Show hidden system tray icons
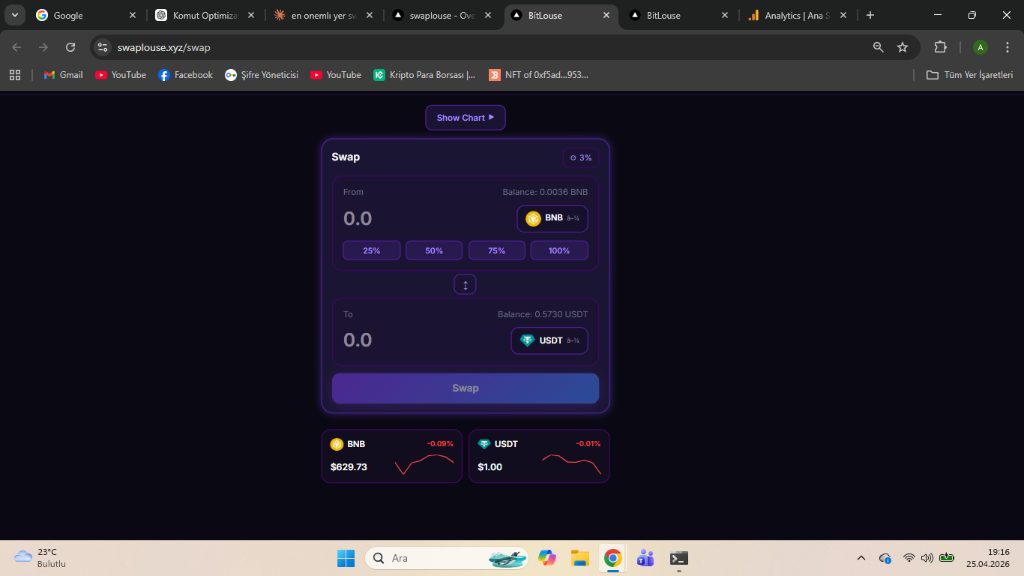1024x576 pixels. pos(861,558)
